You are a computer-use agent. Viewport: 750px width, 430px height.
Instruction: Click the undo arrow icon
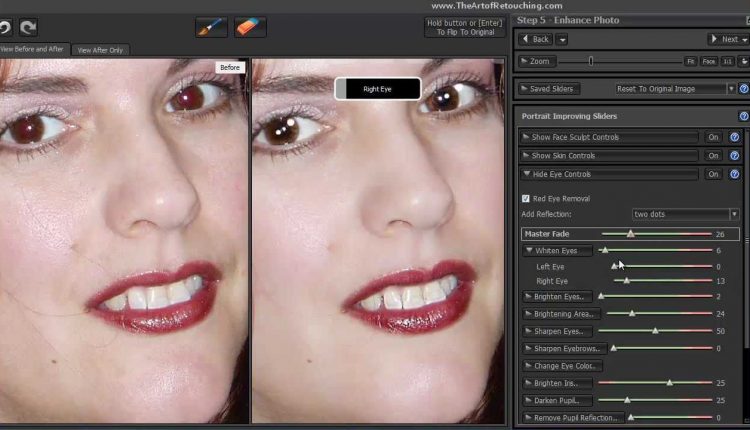tap(5, 27)
